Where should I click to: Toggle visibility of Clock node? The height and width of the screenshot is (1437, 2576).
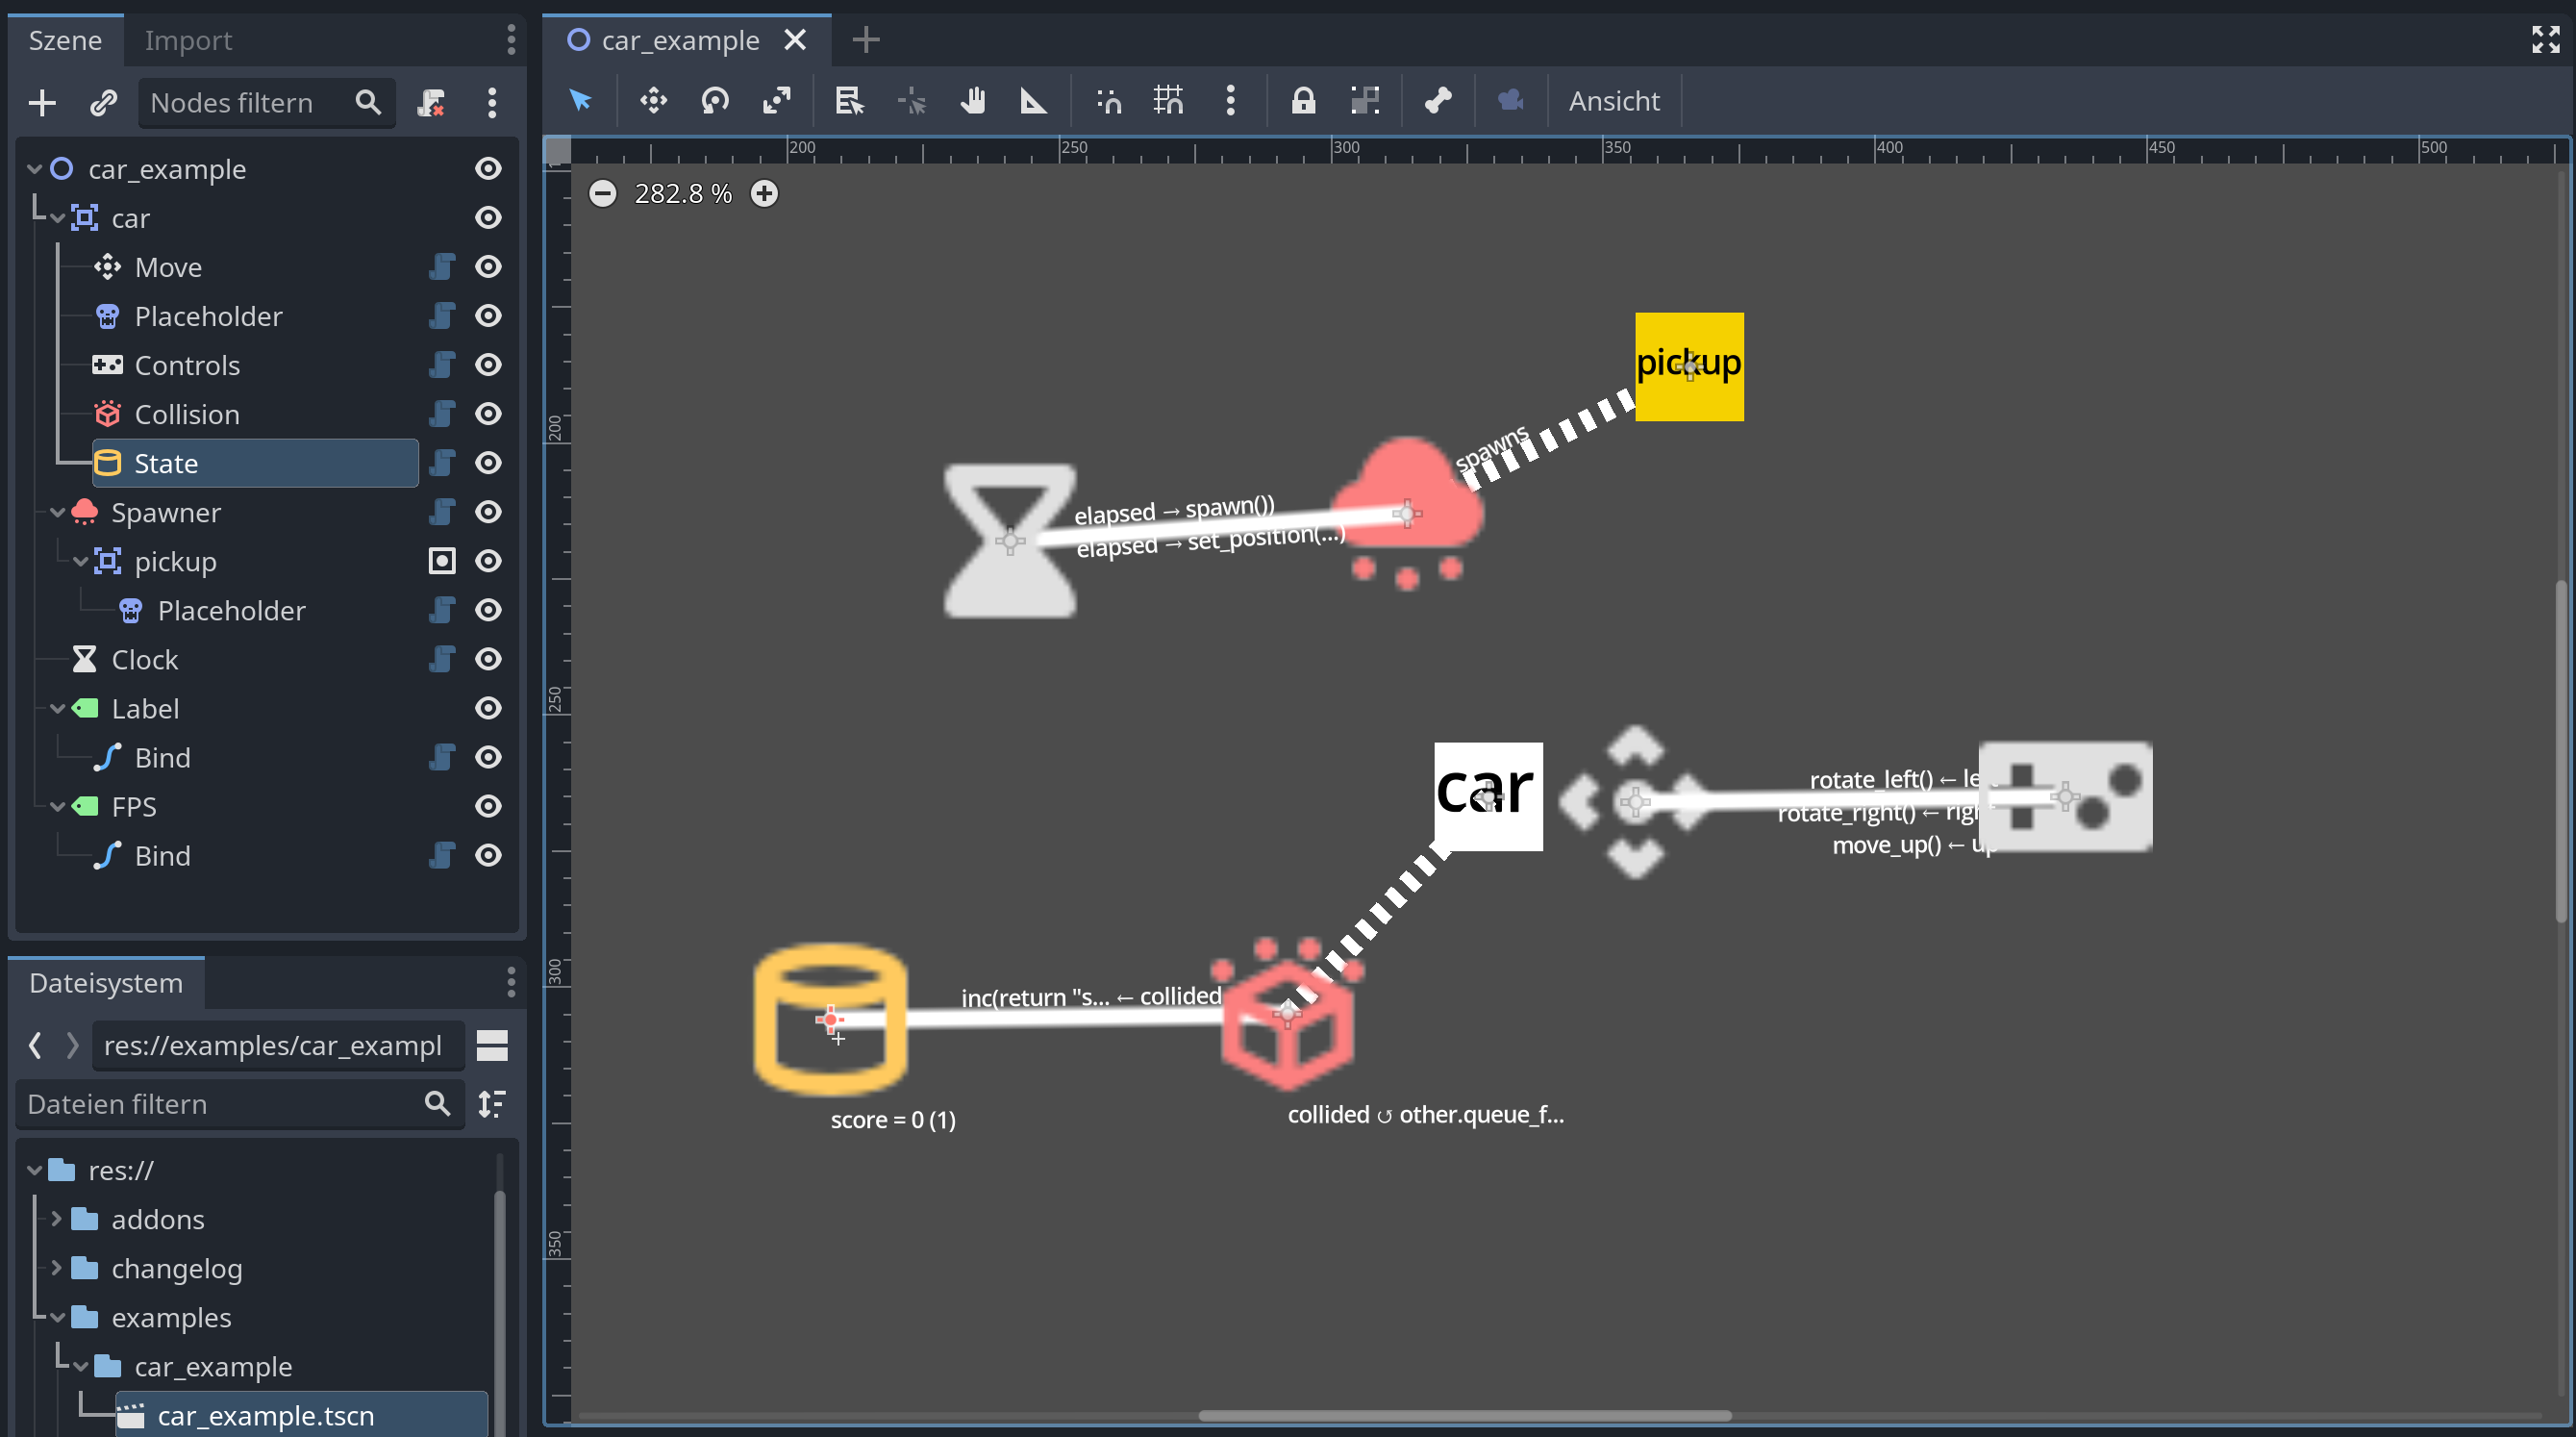click(488, 659)
